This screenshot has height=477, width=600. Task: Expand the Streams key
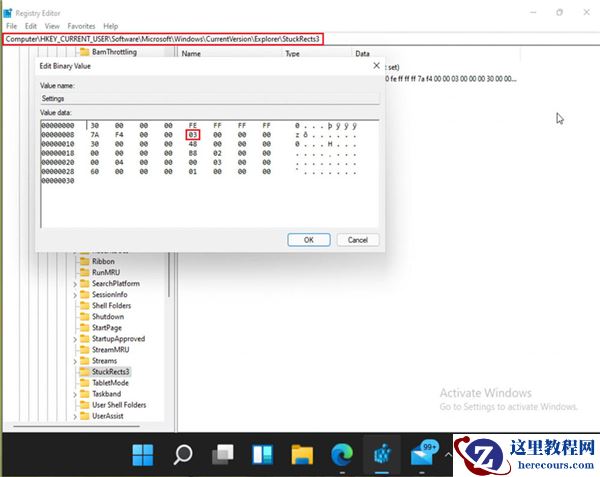point(75,361)
